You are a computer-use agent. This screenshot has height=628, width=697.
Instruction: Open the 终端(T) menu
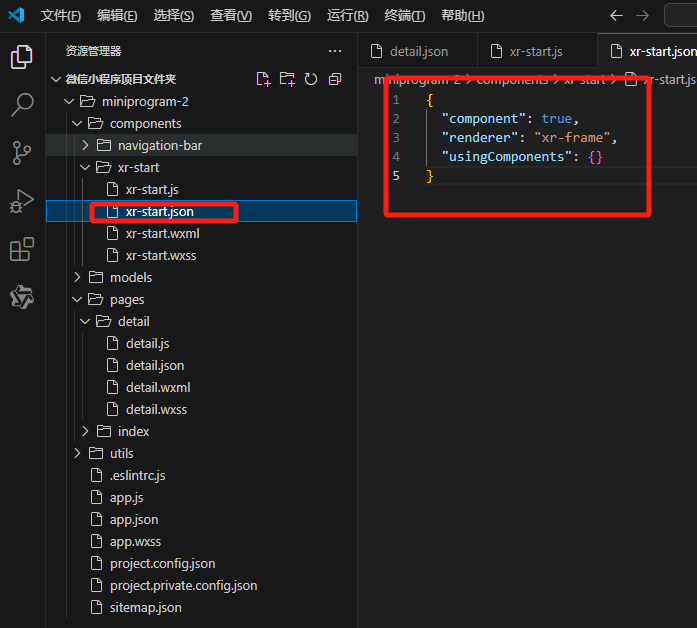pos(405,16)
